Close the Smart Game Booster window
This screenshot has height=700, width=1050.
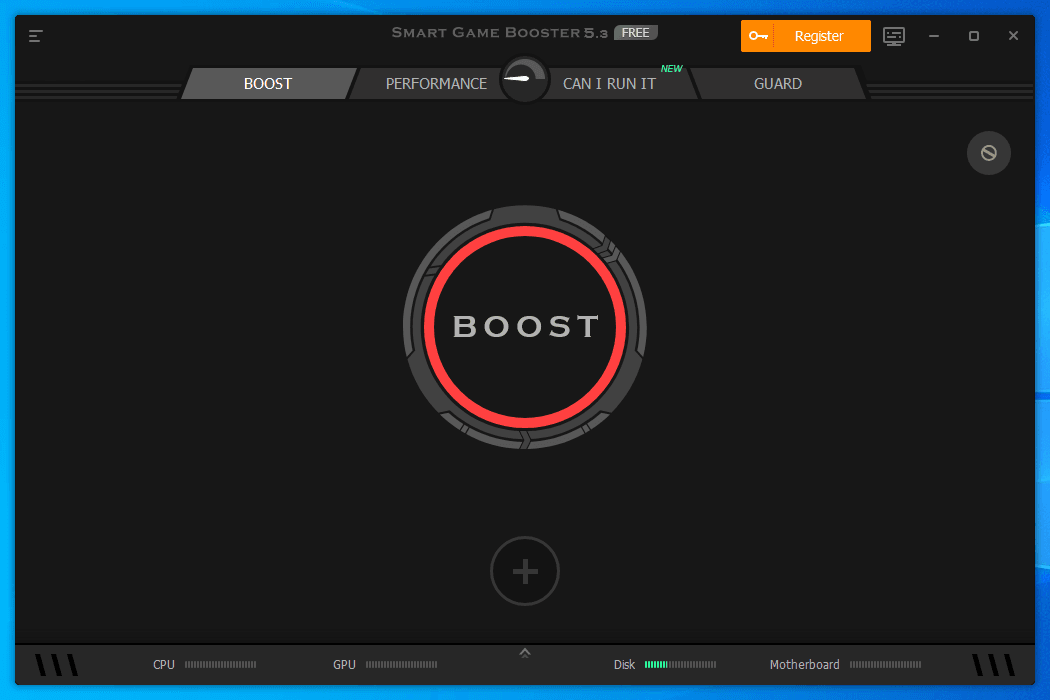click(1013, 36)
